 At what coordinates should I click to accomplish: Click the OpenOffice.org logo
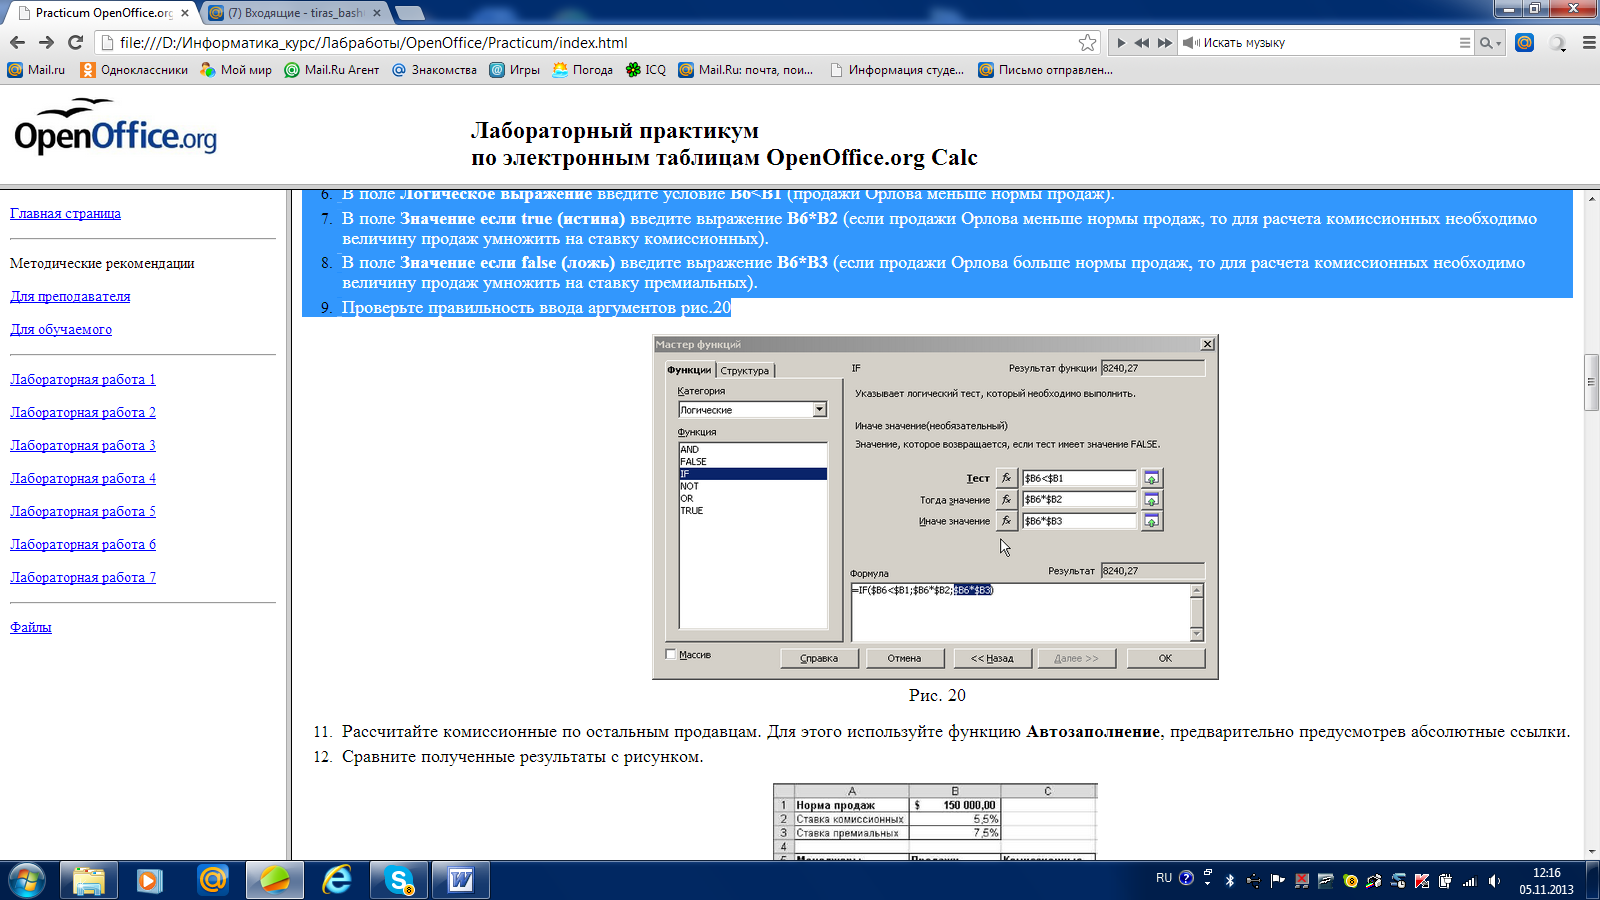[x=115, y=127]
